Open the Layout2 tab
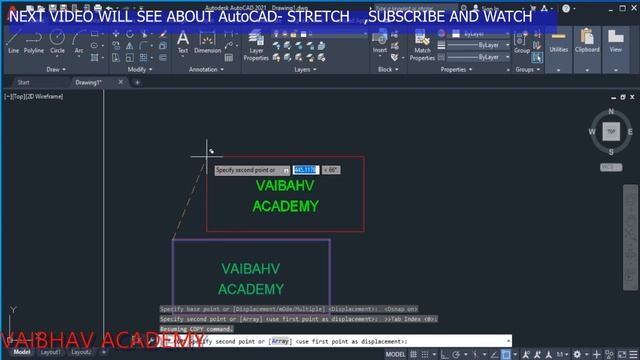 pyautogui.click(x=81, y=352)
